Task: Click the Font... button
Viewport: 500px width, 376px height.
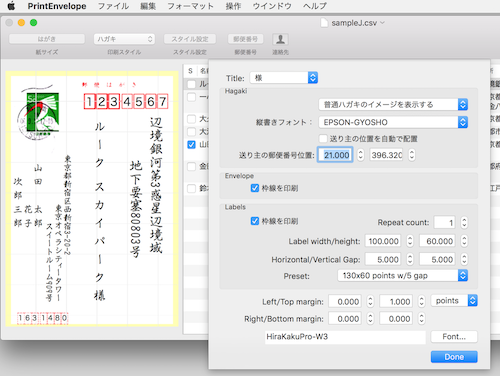Action: click(454, 337)
